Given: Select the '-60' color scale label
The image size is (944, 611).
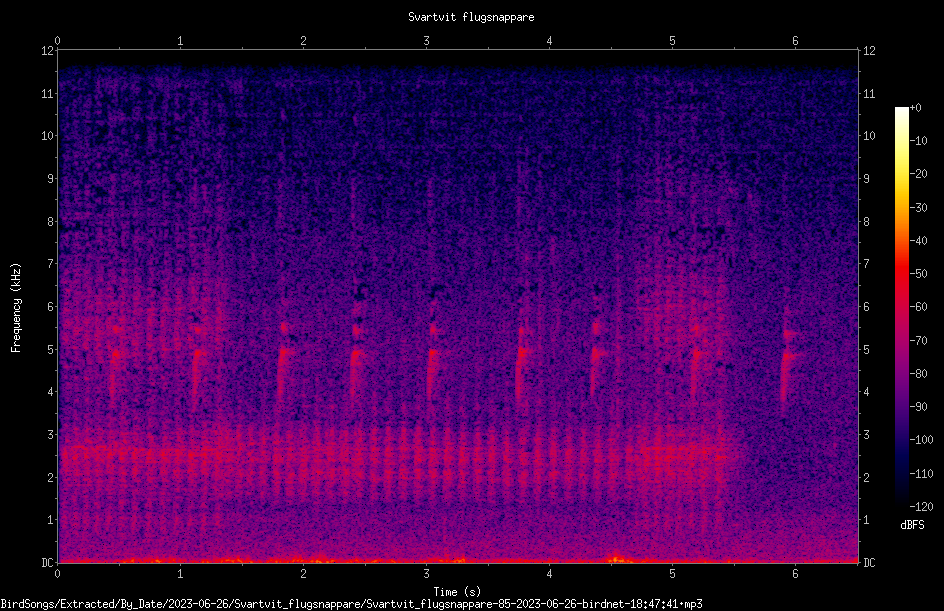Looking at the screenshot, I should coord(919,307).
